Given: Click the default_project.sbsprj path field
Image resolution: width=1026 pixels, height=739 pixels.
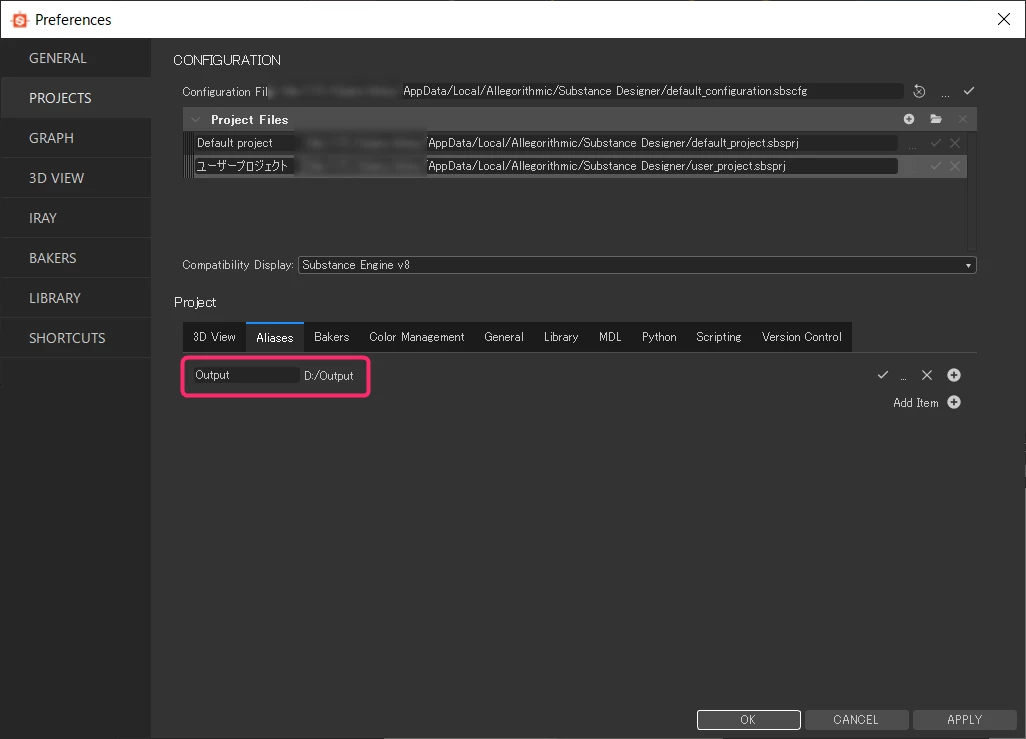Looking at the screenshot, I should tap(596, 143).
